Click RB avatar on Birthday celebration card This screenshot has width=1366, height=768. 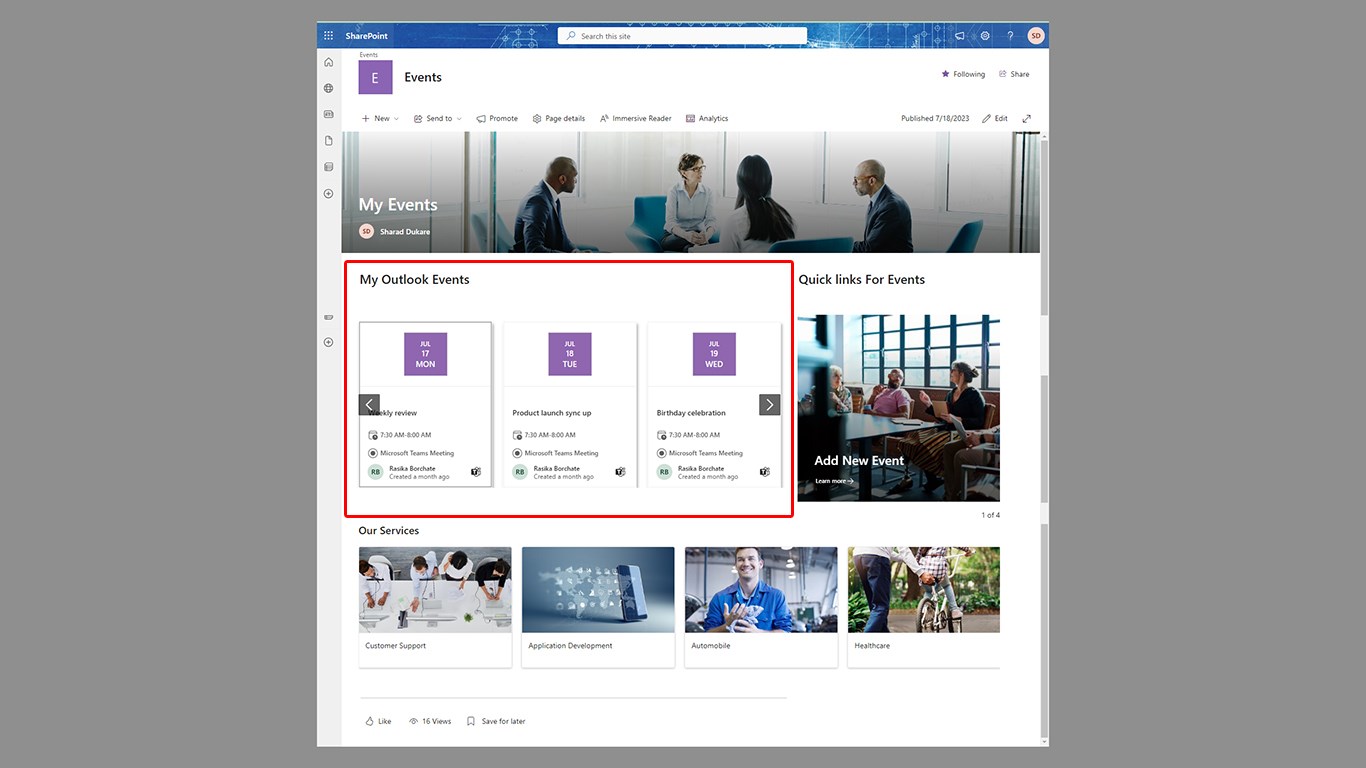pos(664,472)
